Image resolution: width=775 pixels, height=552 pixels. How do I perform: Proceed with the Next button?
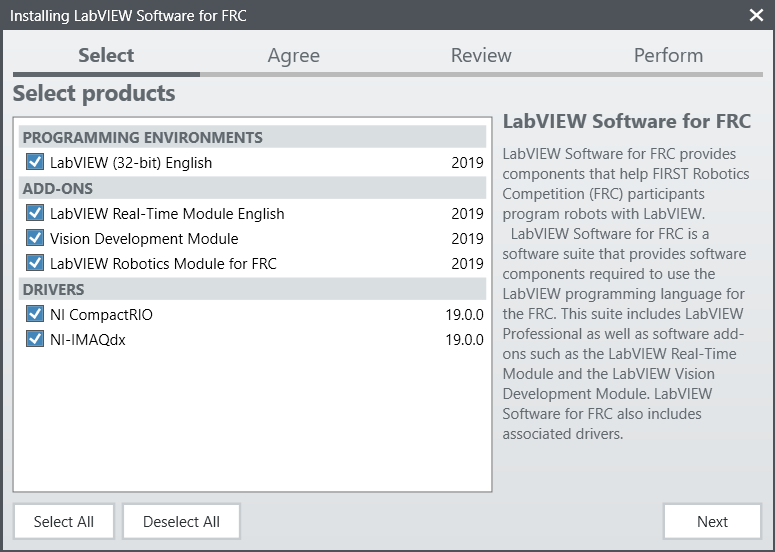712,521
